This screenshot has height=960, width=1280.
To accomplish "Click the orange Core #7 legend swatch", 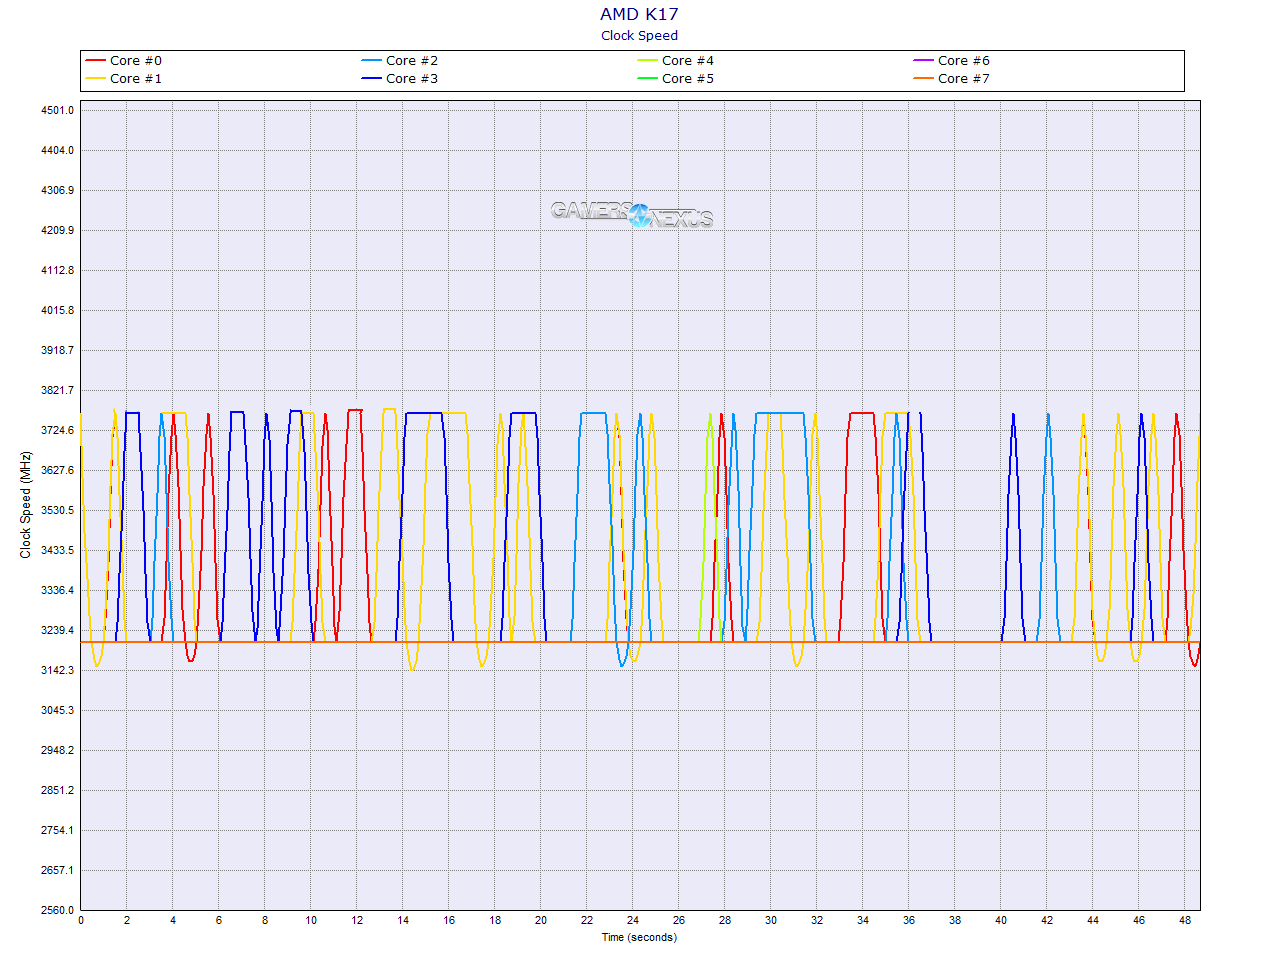I will (924, 79).
